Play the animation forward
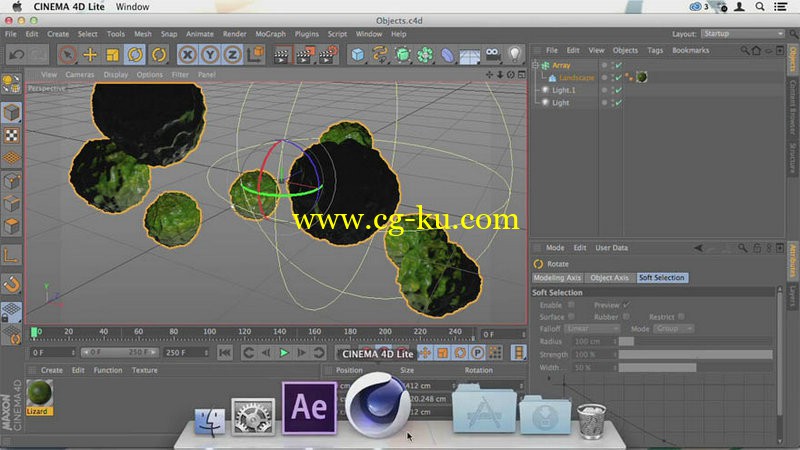The height and width of the screenshot is (450, 800). [x=284, y=353]
